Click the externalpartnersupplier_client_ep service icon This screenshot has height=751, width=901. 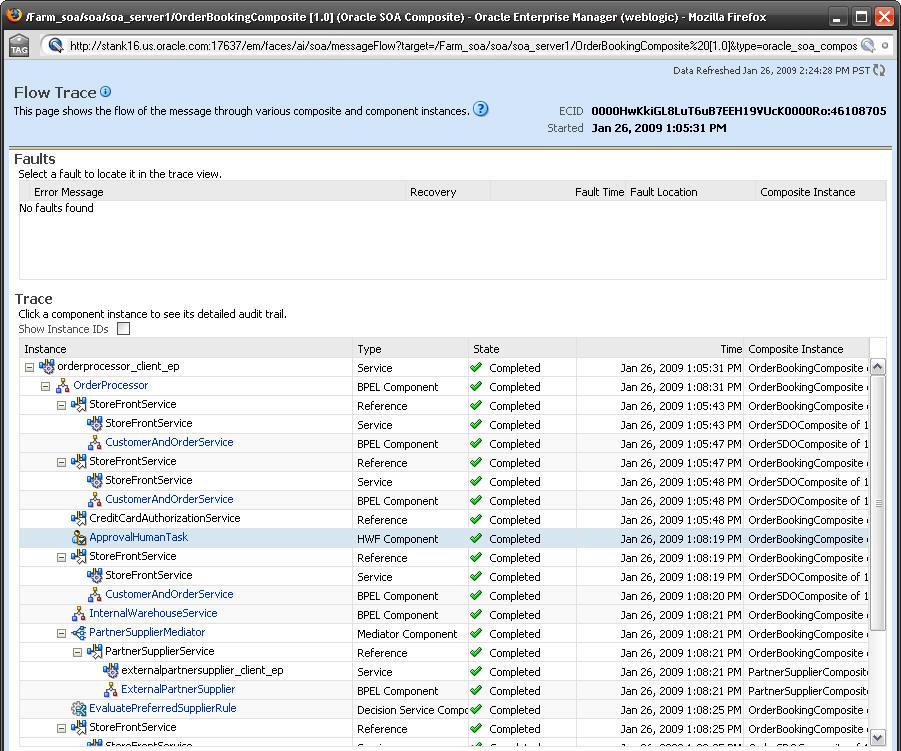(x=110, y=671)
